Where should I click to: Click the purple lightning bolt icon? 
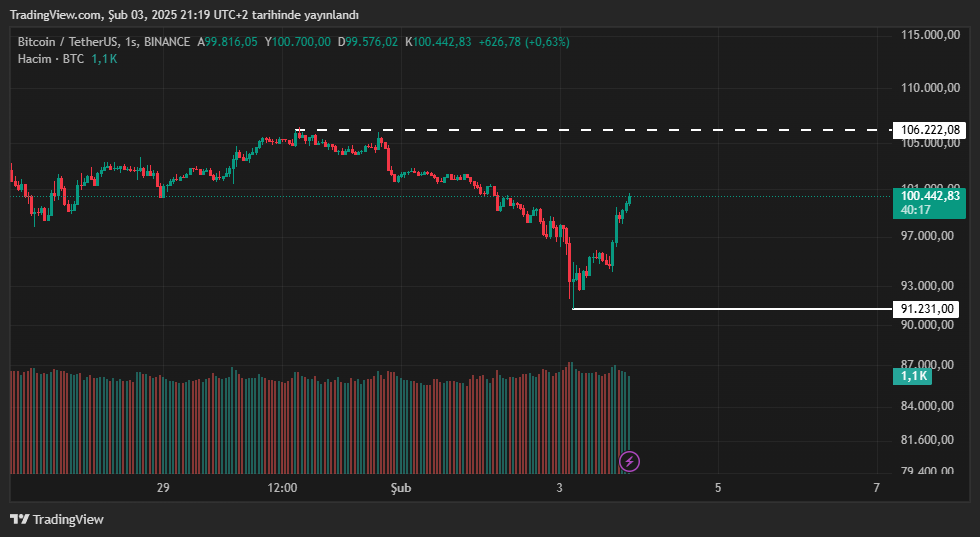(629, 461)
